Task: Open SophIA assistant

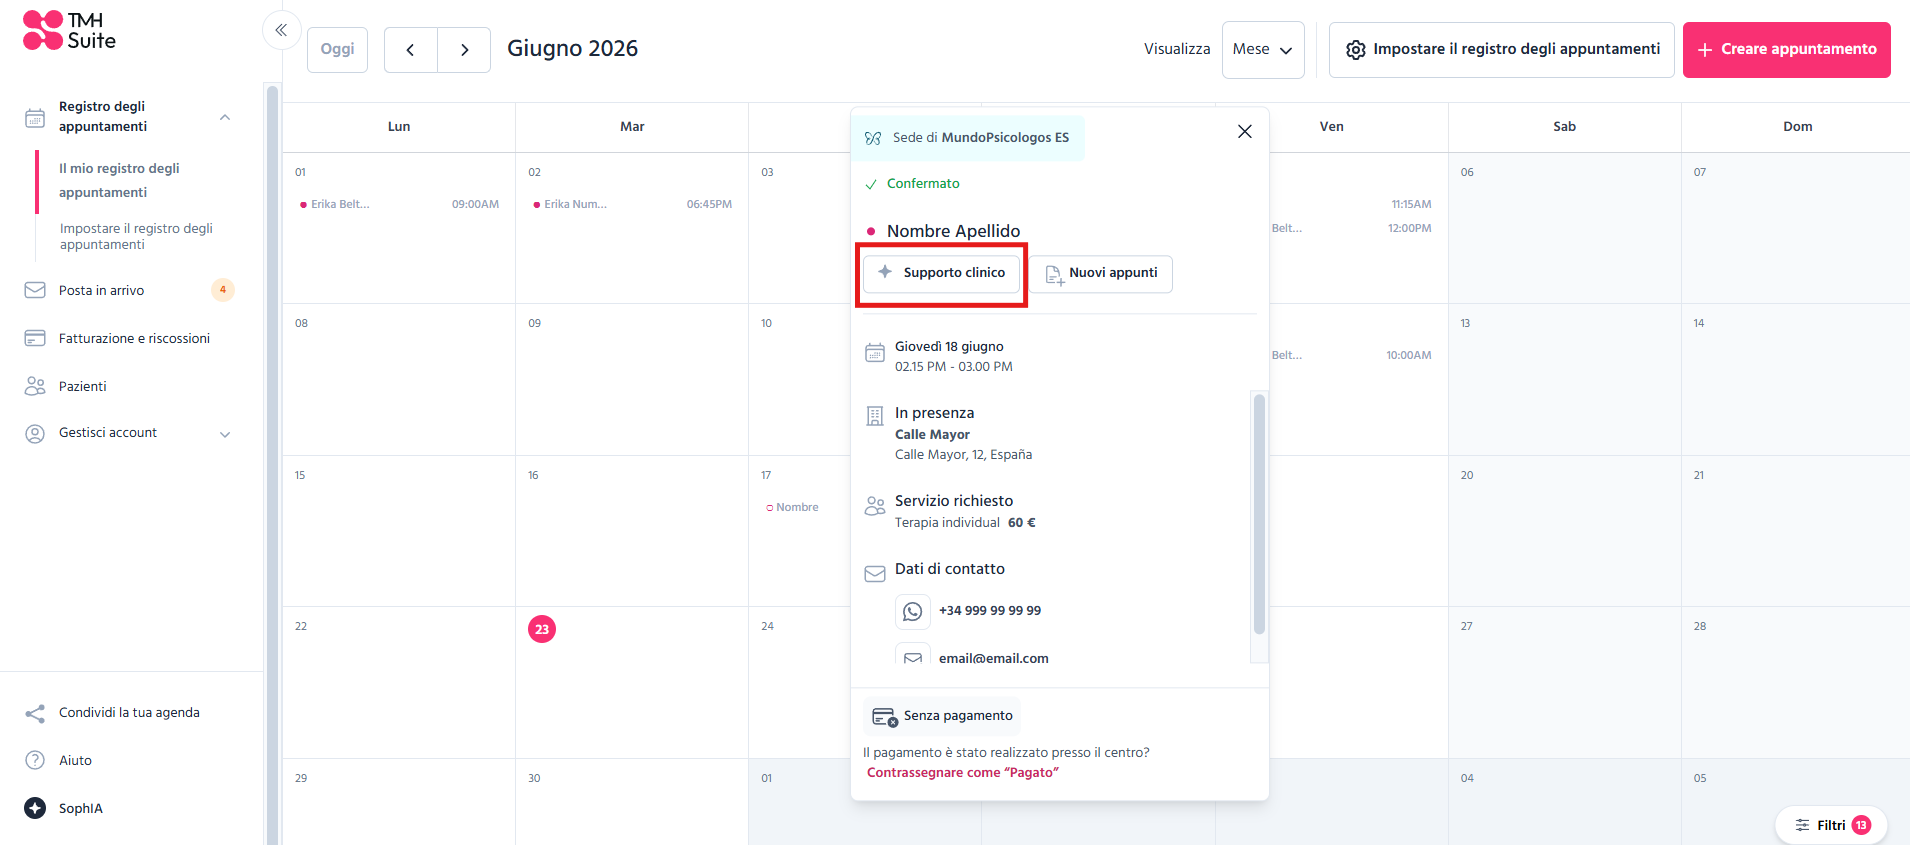Action: (81, 809)
